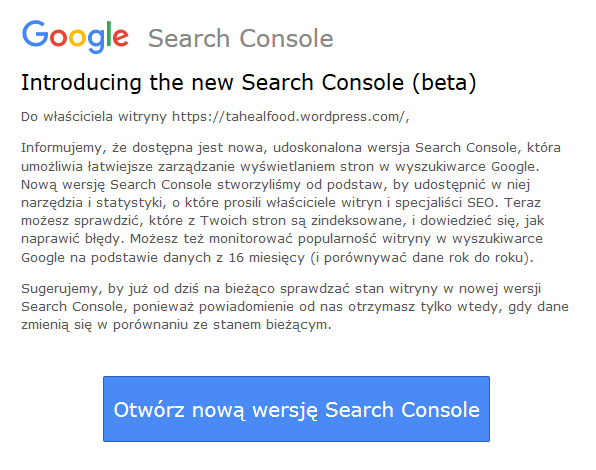Open the tahealfood.wordpress.com site link
The width and height of the screenshot is (596, 470).
click(x=289, y=116)
